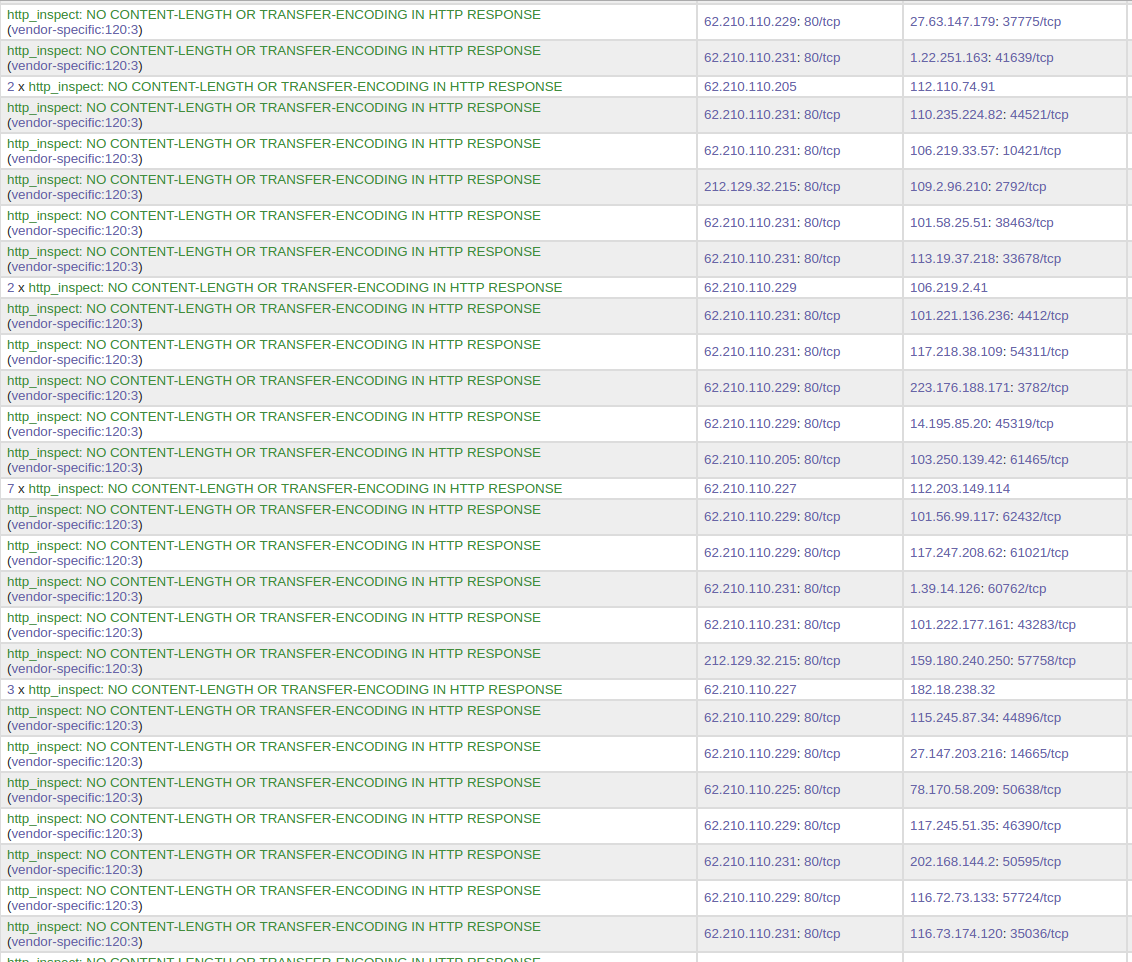
Task: Open destination 14.195.85.20: 45319/tcp
Action: tap(981, 424)
